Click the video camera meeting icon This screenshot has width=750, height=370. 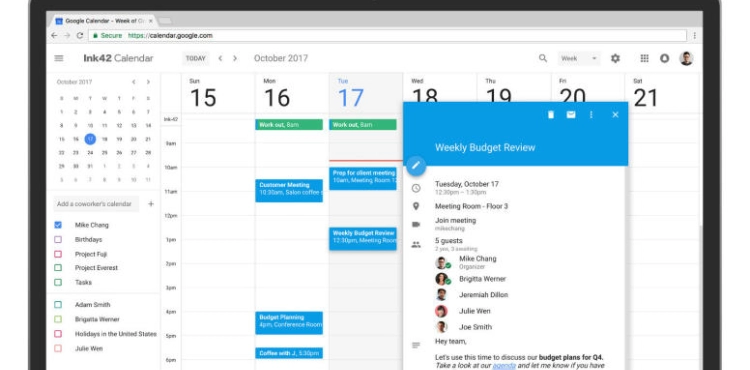416,224
